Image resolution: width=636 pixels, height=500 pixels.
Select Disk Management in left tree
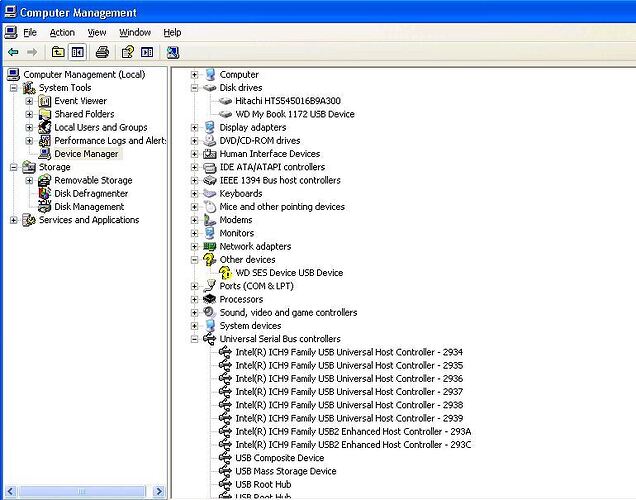click(x=89, y=207)
